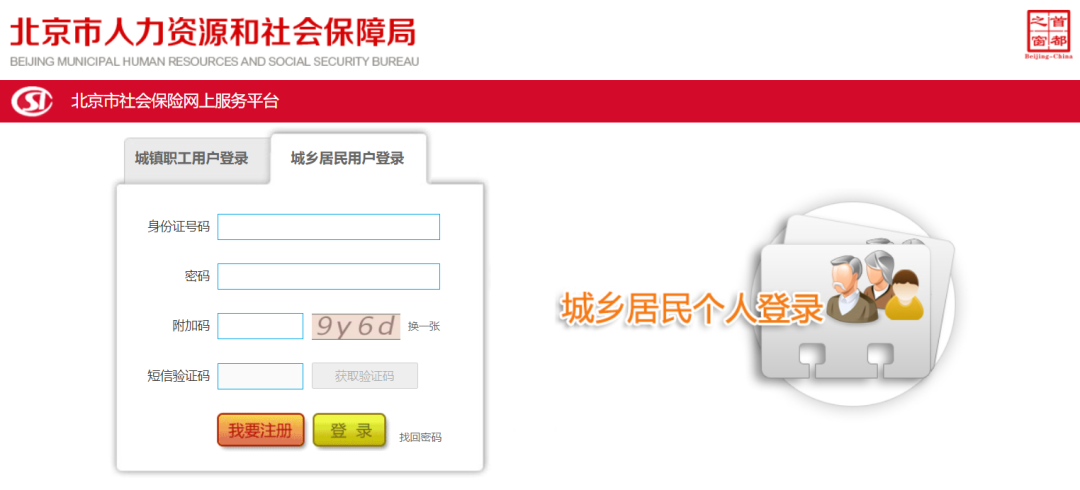1080x490 pixels.
Task: Click the 短信验证码 input field
Action: [x=260, y=376]
